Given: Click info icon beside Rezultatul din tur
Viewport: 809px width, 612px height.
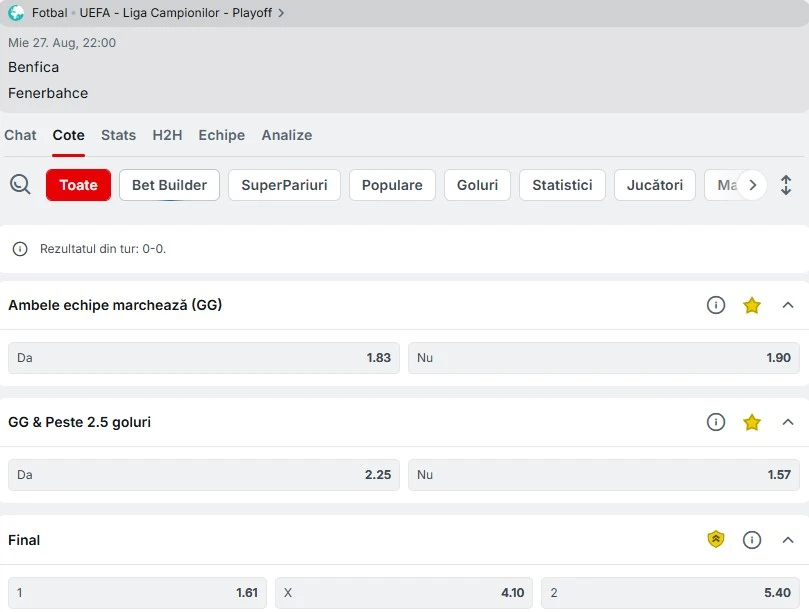Looking at the screenshot, I should click(x=20, y=249).
